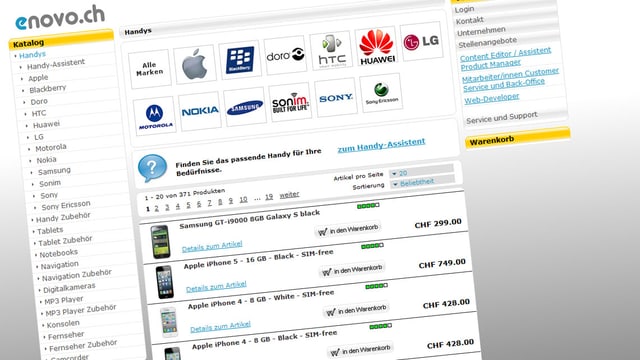The image size is (640, 360).
Task: Filter by the Nokia logo
Action: (x=200, y=111)
